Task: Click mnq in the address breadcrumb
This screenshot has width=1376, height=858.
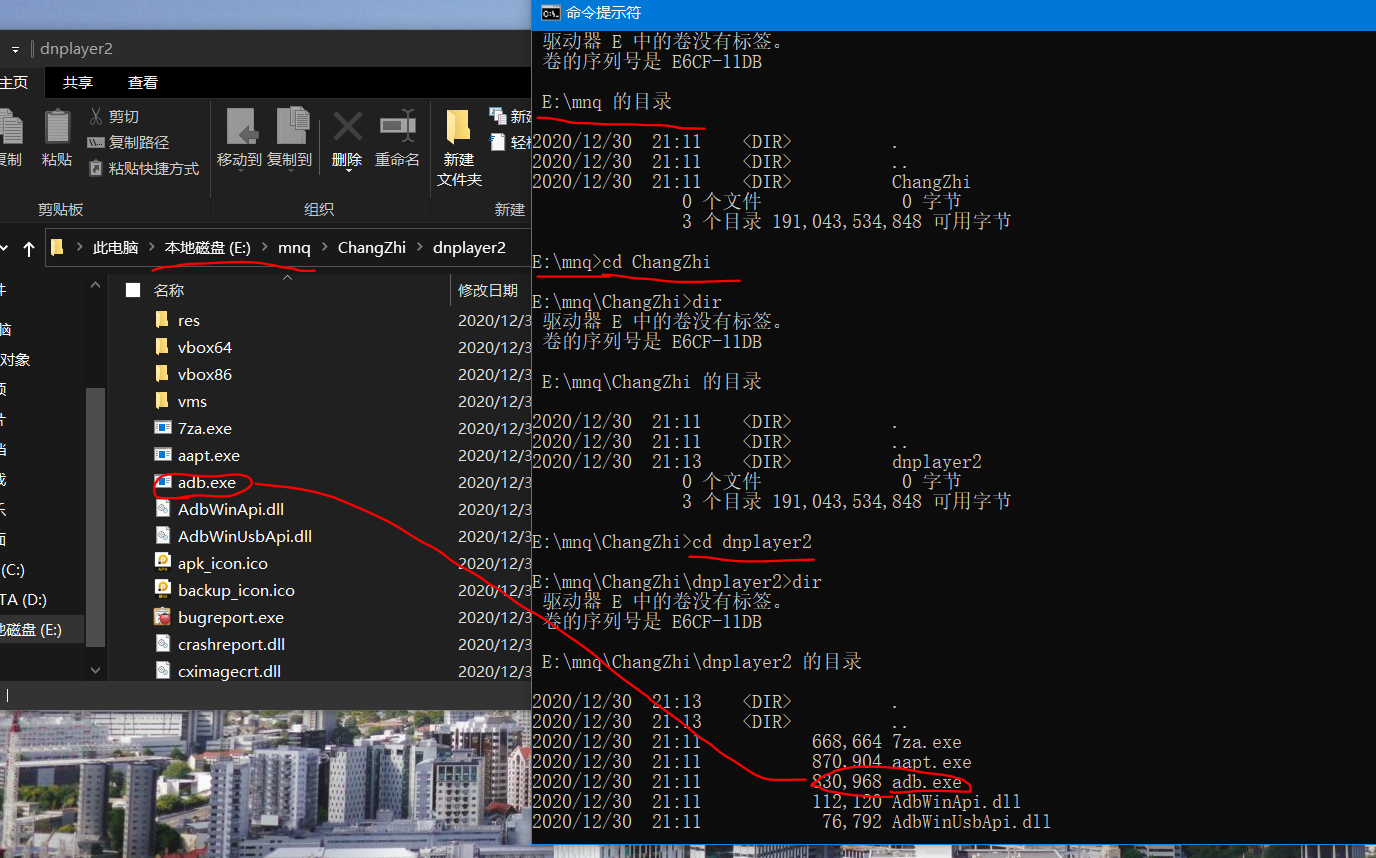Action: pyautogui.click(x=294, y=247)
